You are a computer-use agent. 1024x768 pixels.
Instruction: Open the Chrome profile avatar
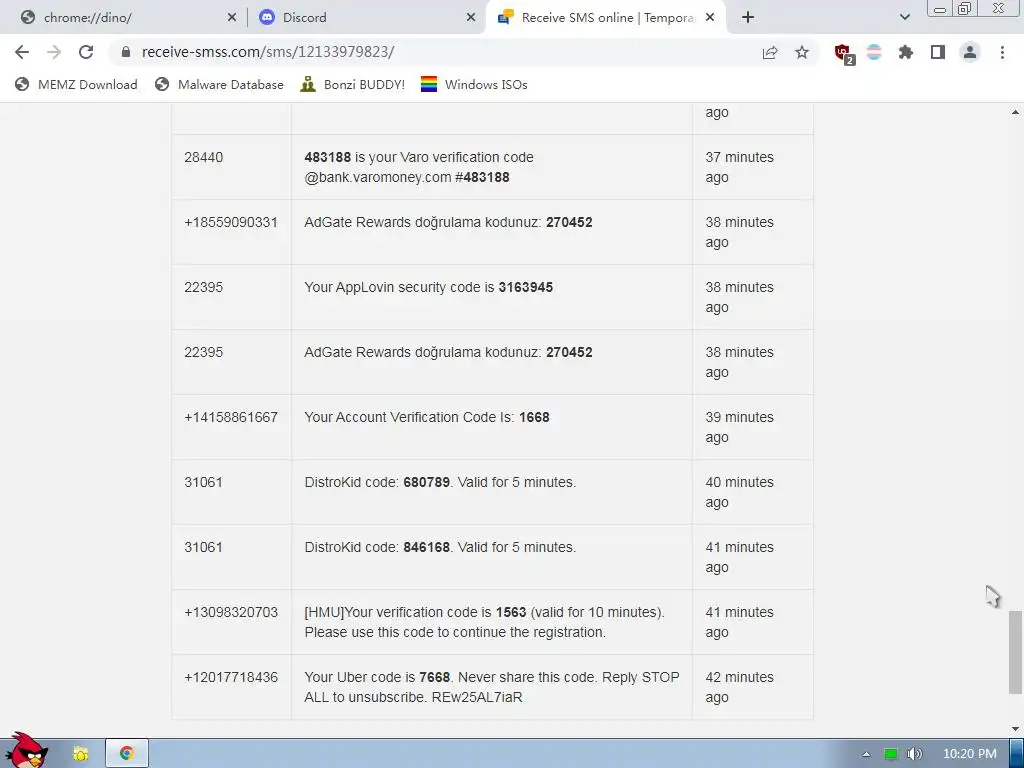970,52
